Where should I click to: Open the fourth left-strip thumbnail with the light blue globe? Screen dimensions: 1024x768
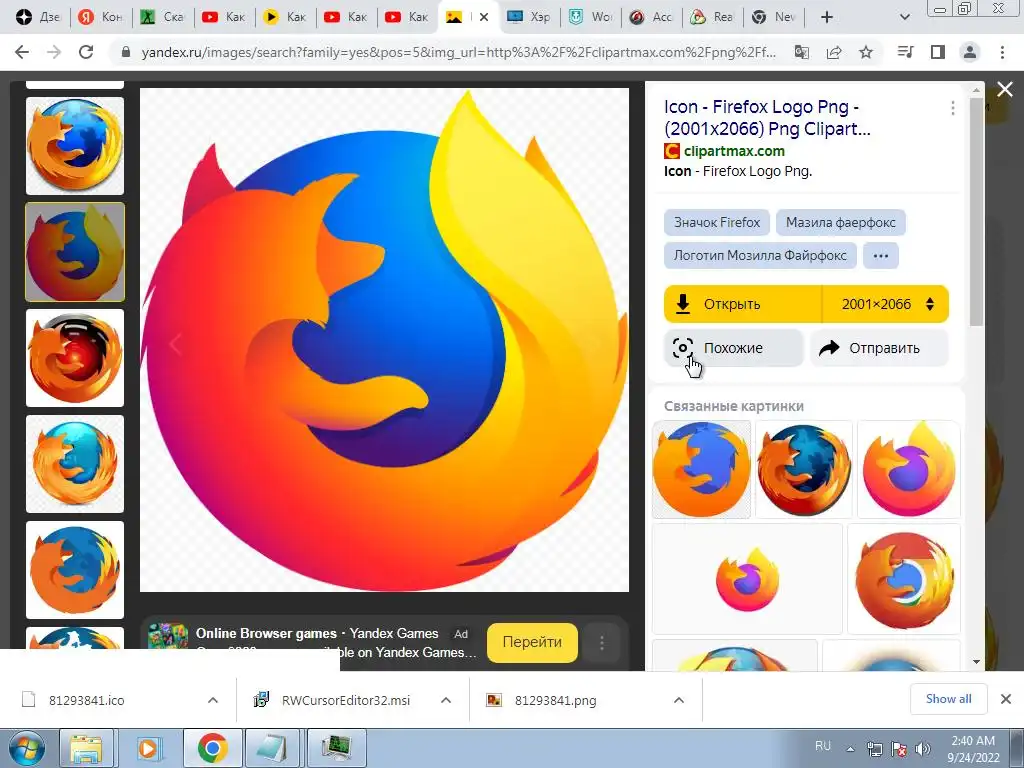point(74,464)
